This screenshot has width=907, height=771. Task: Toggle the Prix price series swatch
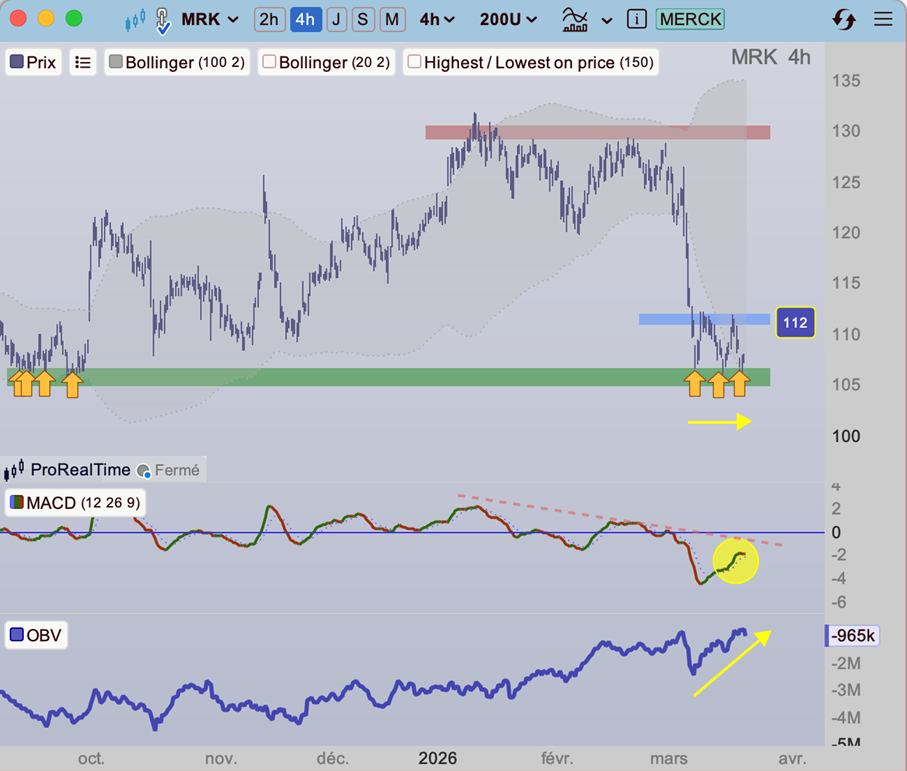coord(17,62)
